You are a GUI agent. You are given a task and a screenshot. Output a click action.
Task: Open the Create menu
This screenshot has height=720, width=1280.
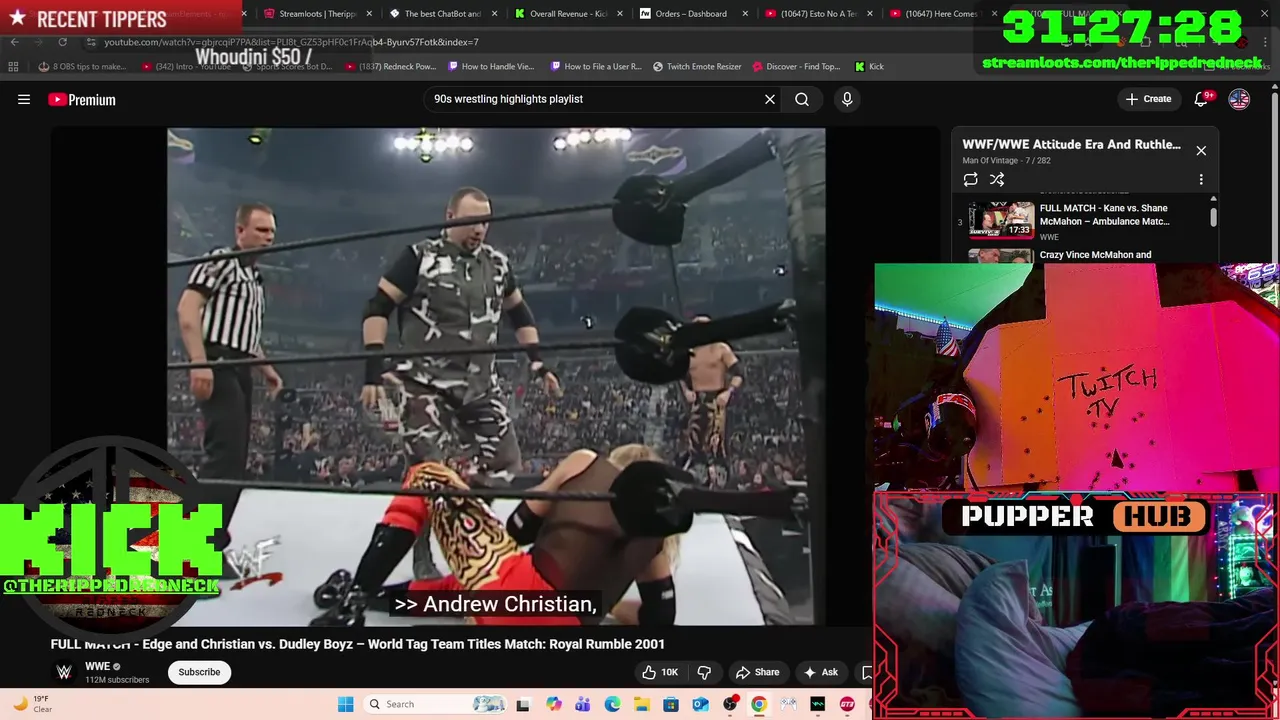click(1148, 99)
